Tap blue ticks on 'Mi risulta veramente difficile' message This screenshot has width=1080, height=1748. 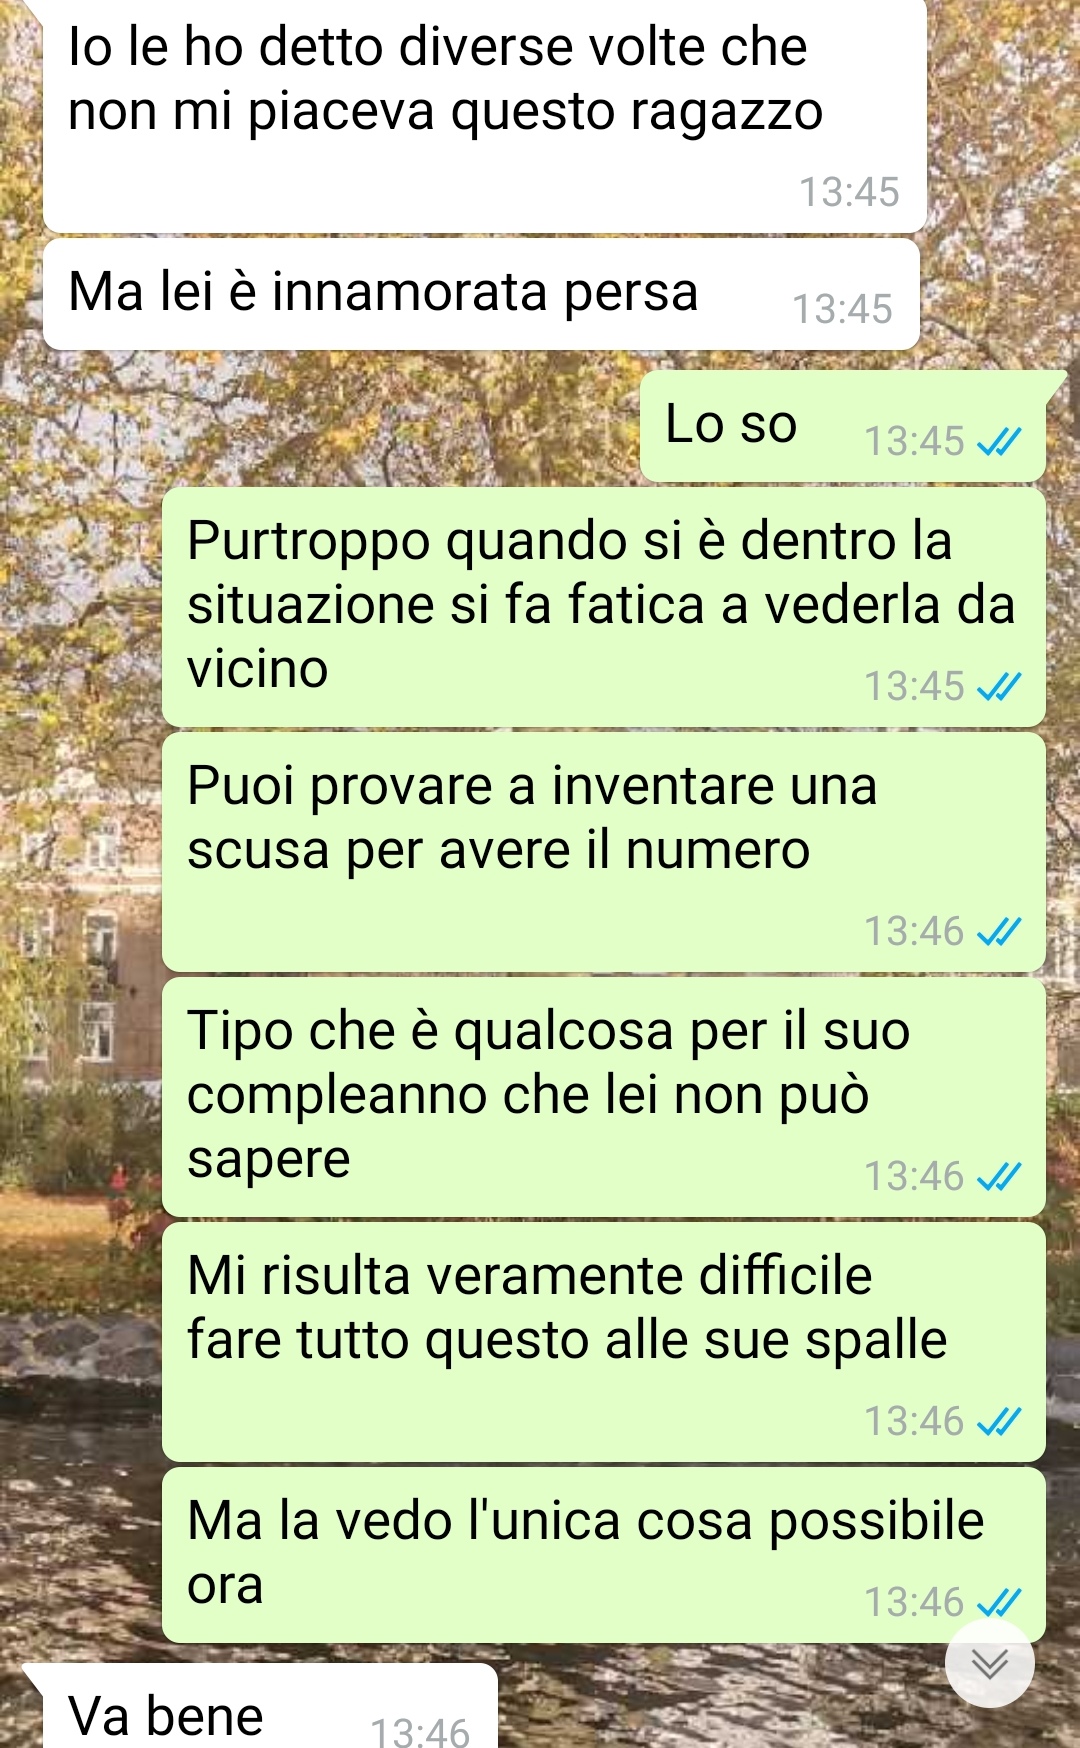coord(999,1421)
